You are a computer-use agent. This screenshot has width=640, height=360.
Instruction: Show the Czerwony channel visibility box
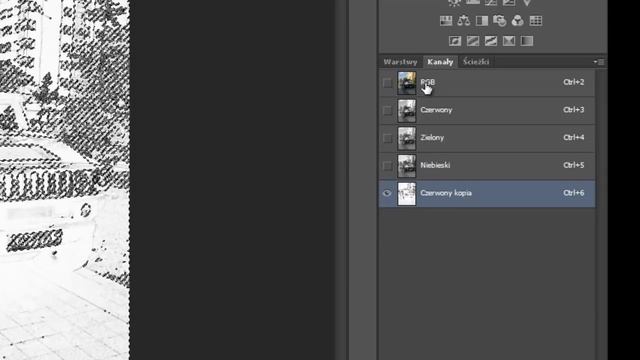387,111
